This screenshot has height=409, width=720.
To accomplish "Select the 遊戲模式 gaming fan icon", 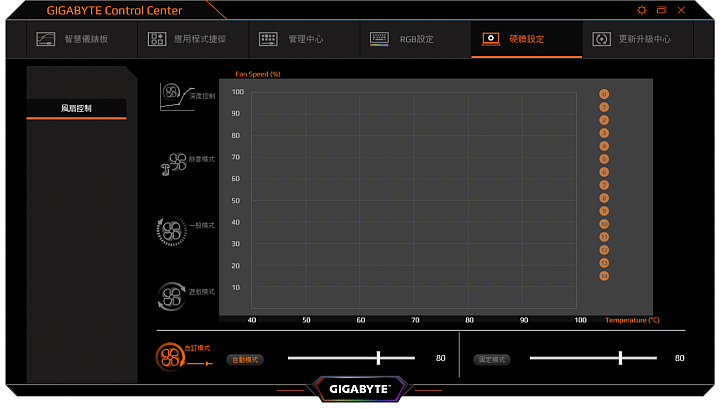I will coord(172,297).
